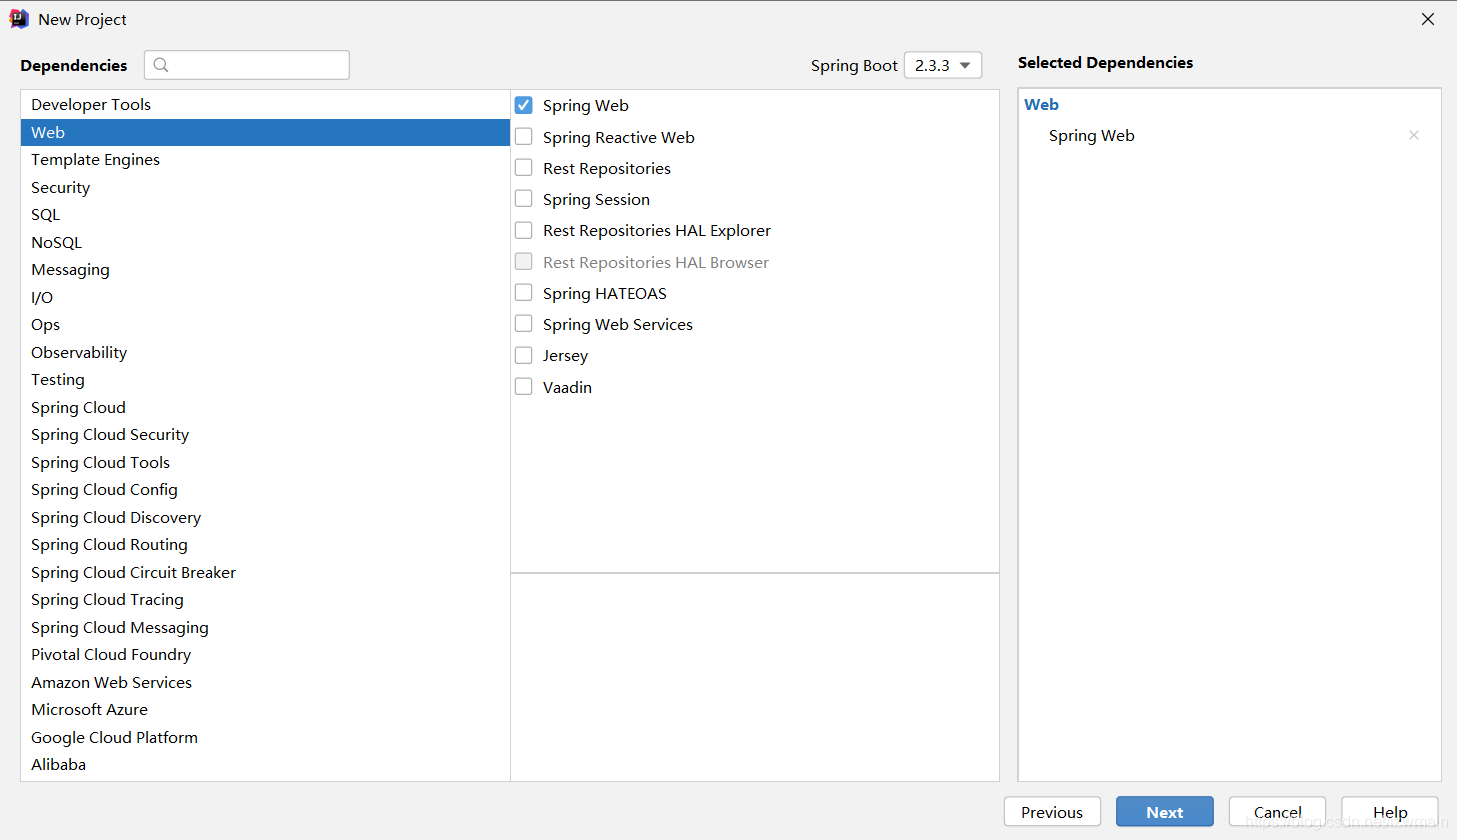The image size is (1457, 840).
Task: Check the Rest Repositories option
Action: pyautogui.click(x=524, y=168)
